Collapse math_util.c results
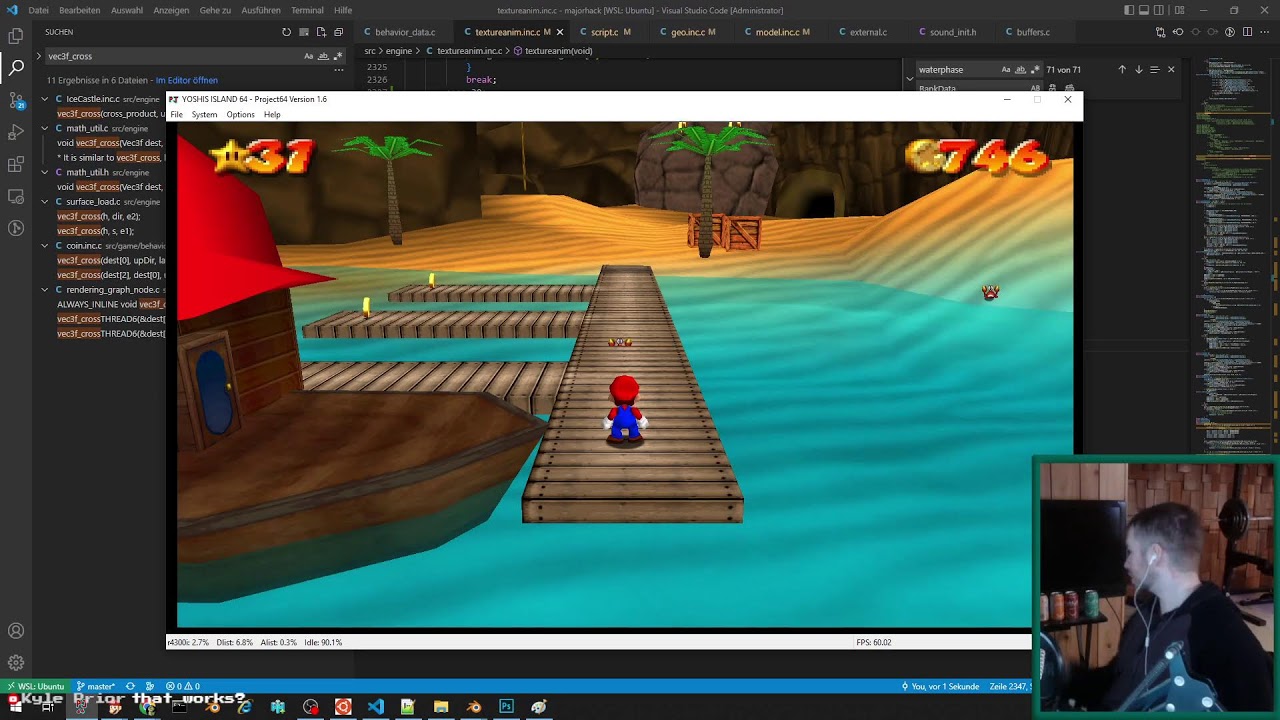The image size is (1280, 720). [x=44, y=128]
